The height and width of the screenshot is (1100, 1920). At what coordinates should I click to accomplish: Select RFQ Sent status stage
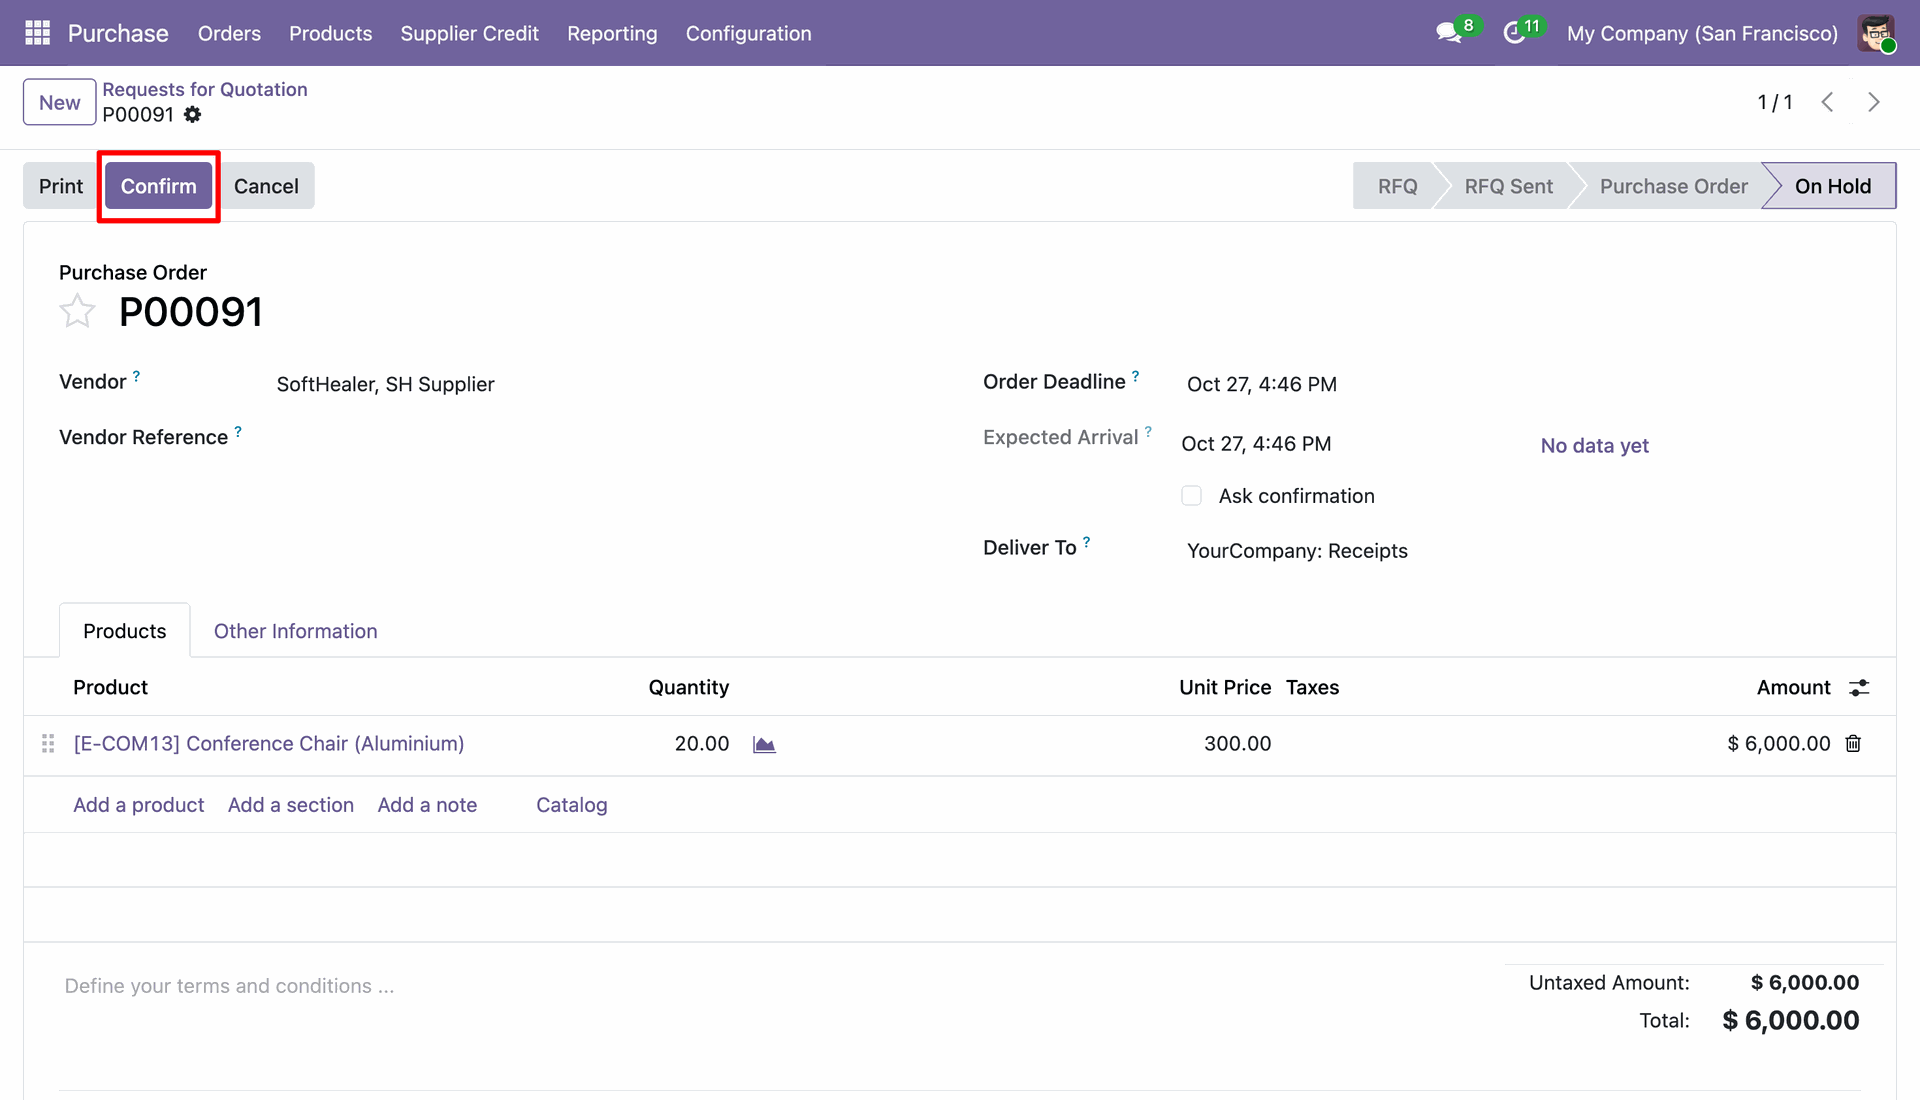(x=1508, y=186)
